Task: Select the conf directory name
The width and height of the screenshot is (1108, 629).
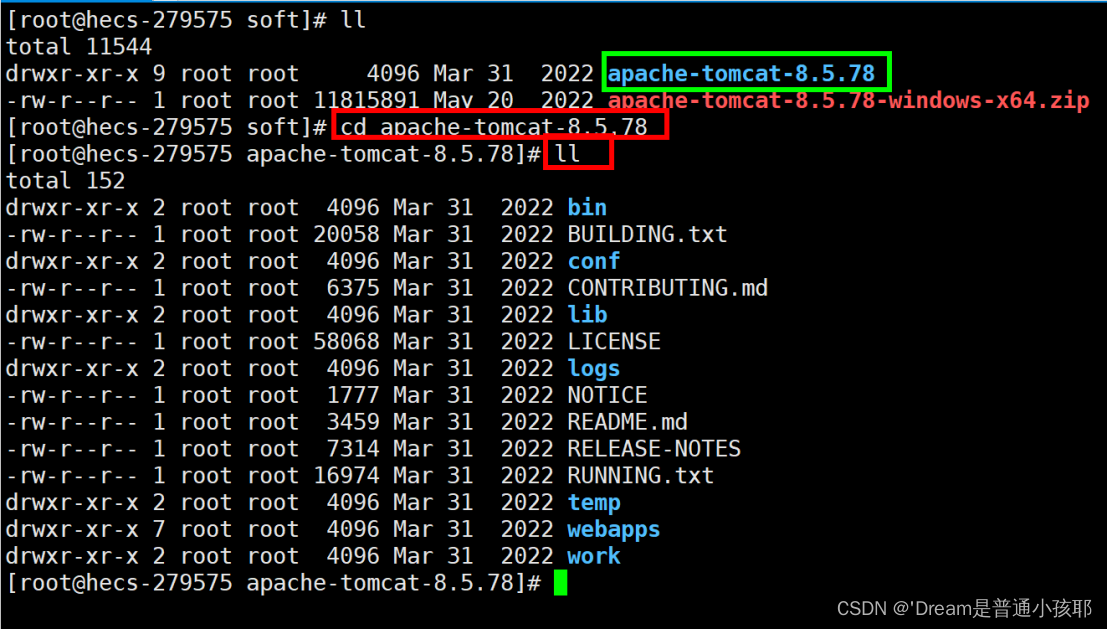Action: [x=594, y=261]
